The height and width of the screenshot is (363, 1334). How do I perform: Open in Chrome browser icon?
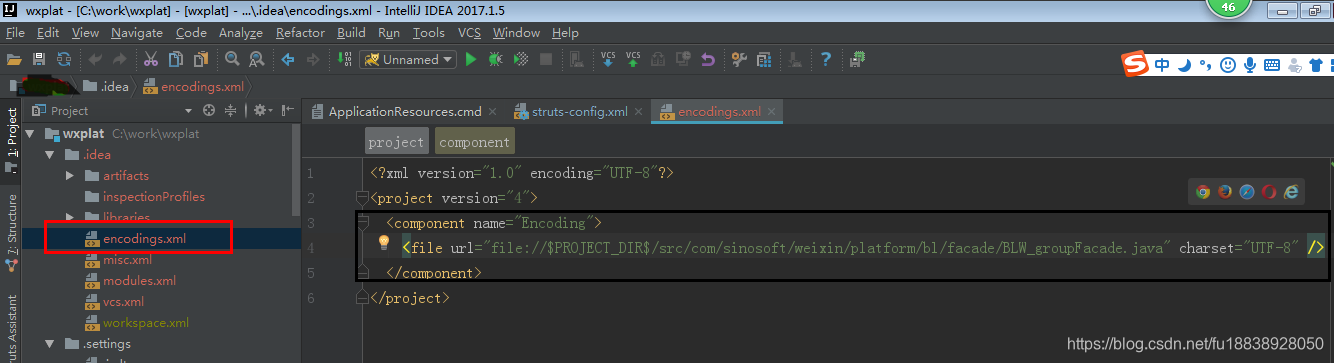(1202, 191)
